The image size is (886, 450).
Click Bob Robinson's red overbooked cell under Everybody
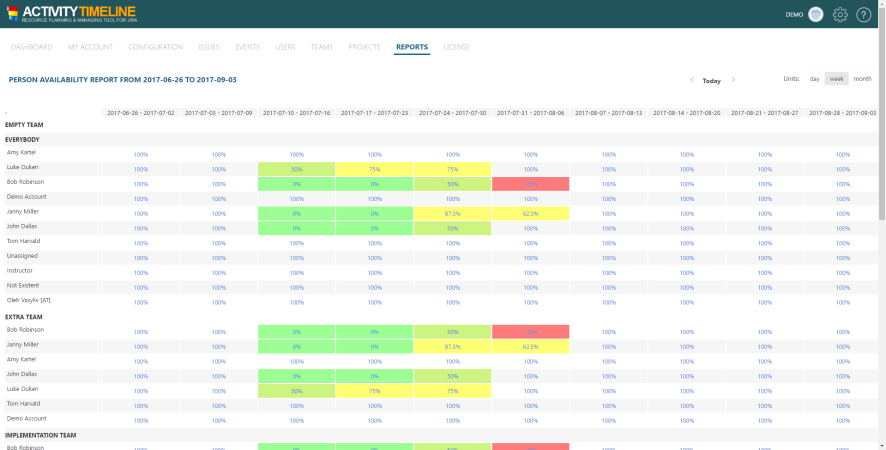point(530,184)
